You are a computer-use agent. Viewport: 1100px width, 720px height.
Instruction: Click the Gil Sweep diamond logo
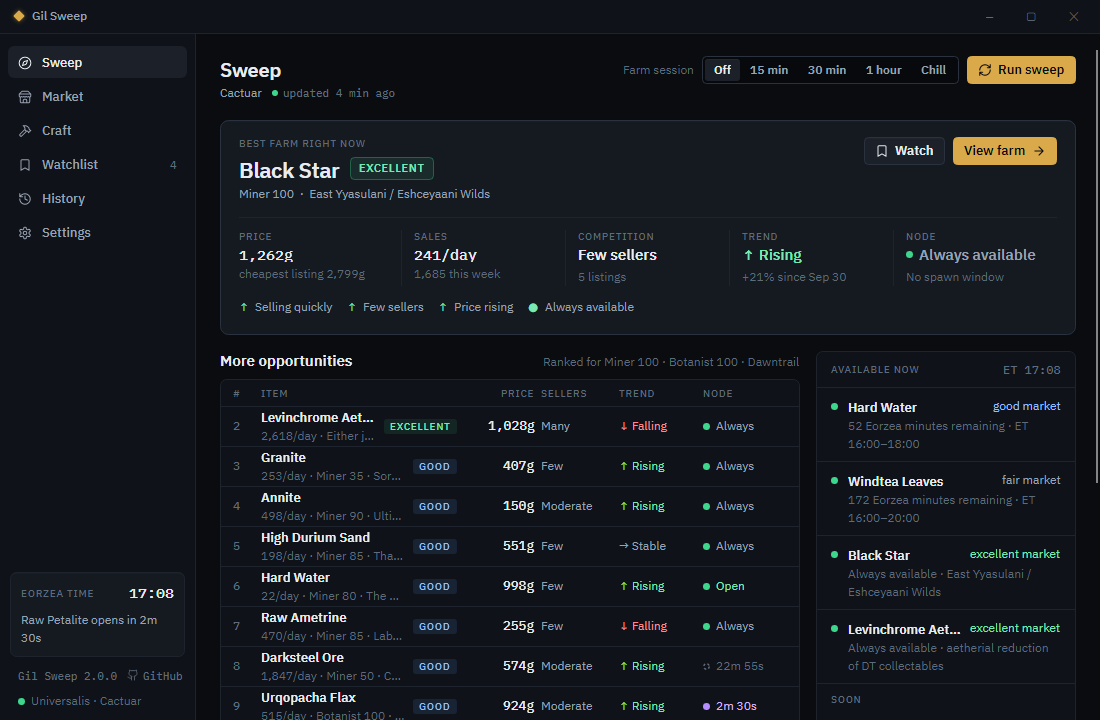click(x=19, y=15)
